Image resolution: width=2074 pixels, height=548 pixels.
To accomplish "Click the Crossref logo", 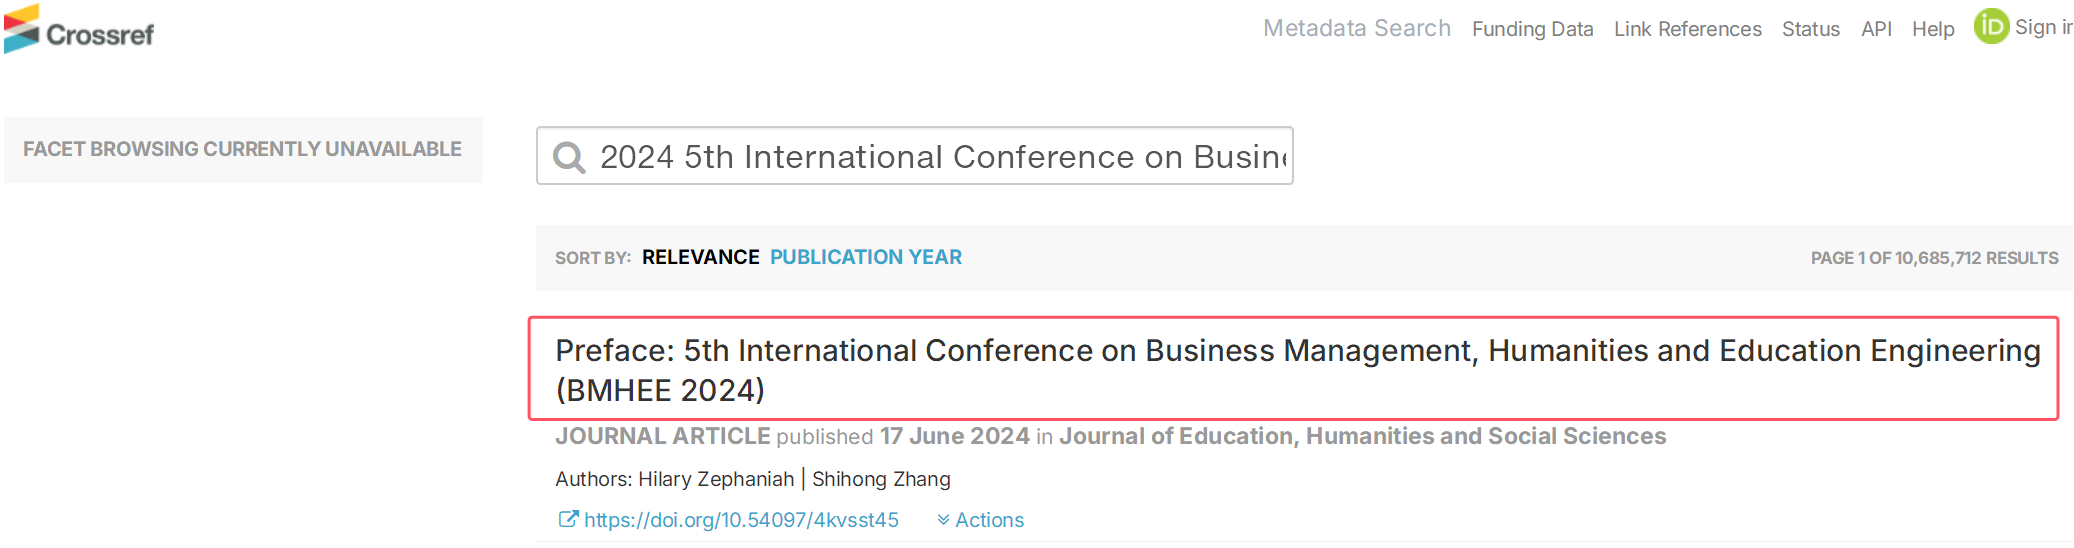I will (x=79, y=30).
